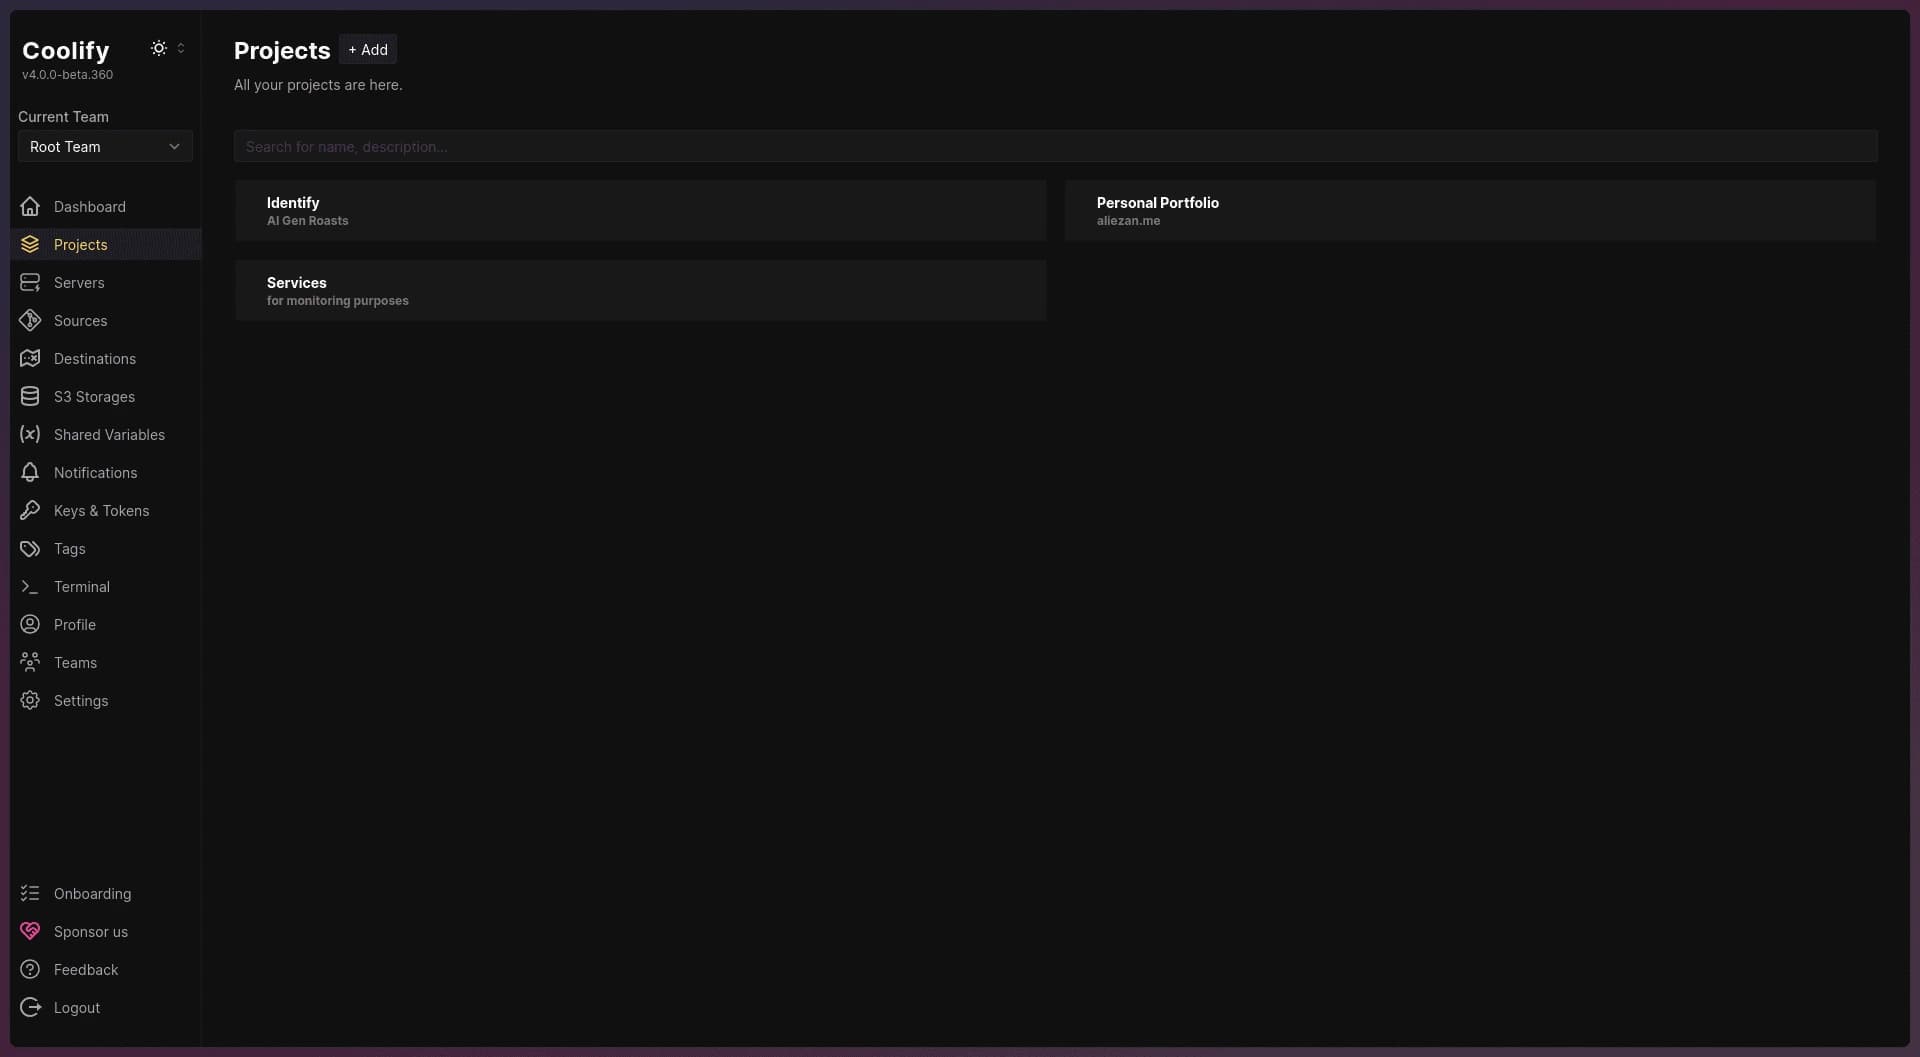Go to Teams page
The image size is (1920, 1057).
coord(105,662)
